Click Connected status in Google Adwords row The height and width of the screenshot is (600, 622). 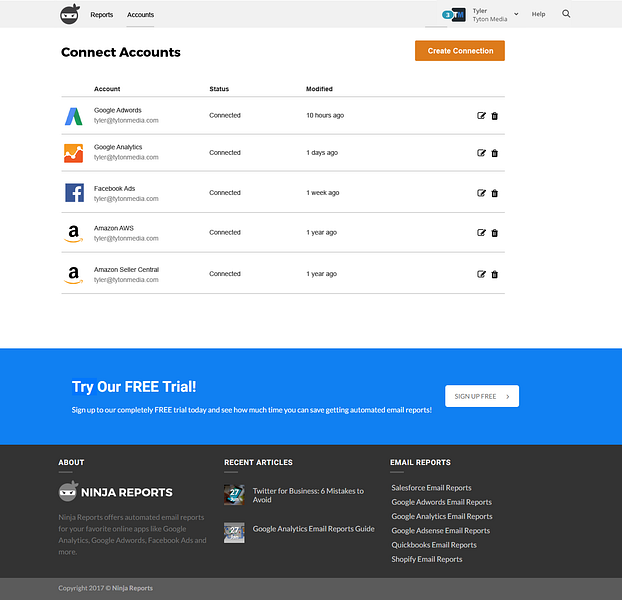(225, 115)
